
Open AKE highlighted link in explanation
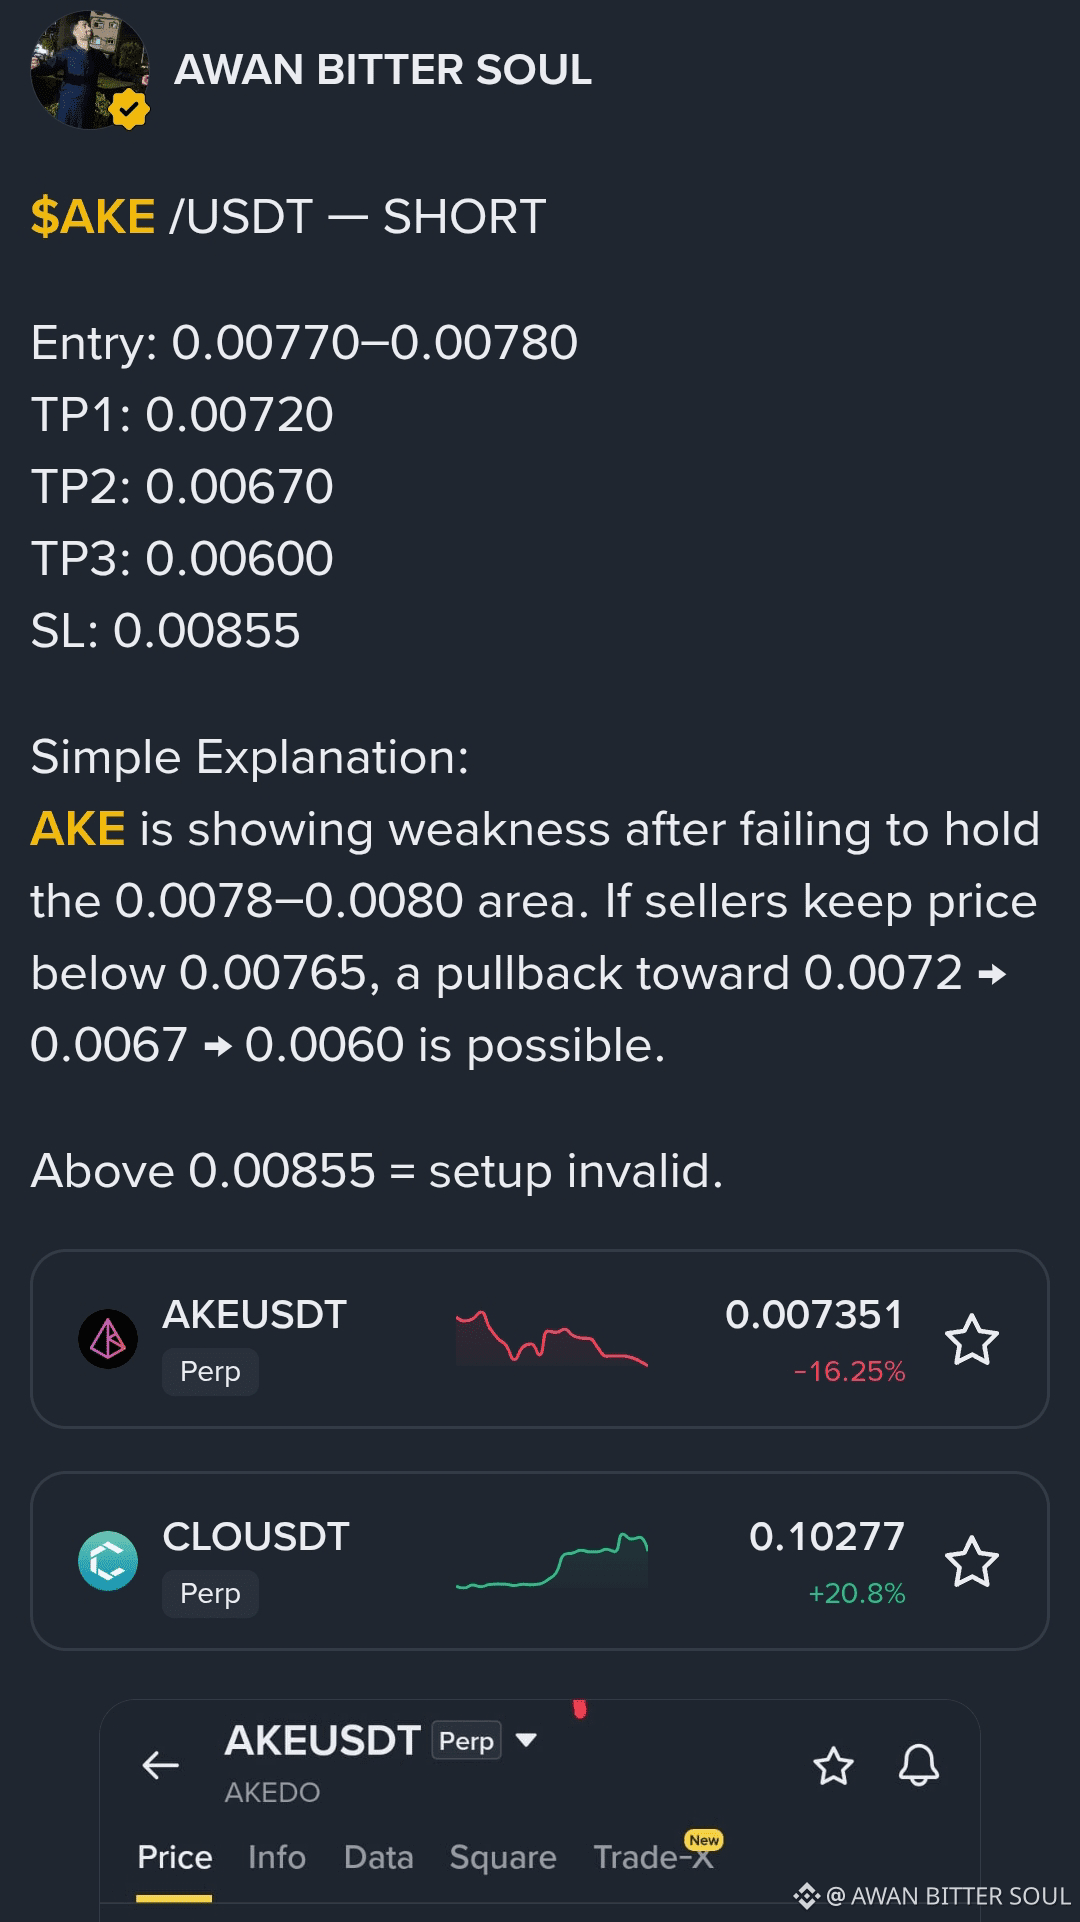pyautogui.click(x=78, y=829)
